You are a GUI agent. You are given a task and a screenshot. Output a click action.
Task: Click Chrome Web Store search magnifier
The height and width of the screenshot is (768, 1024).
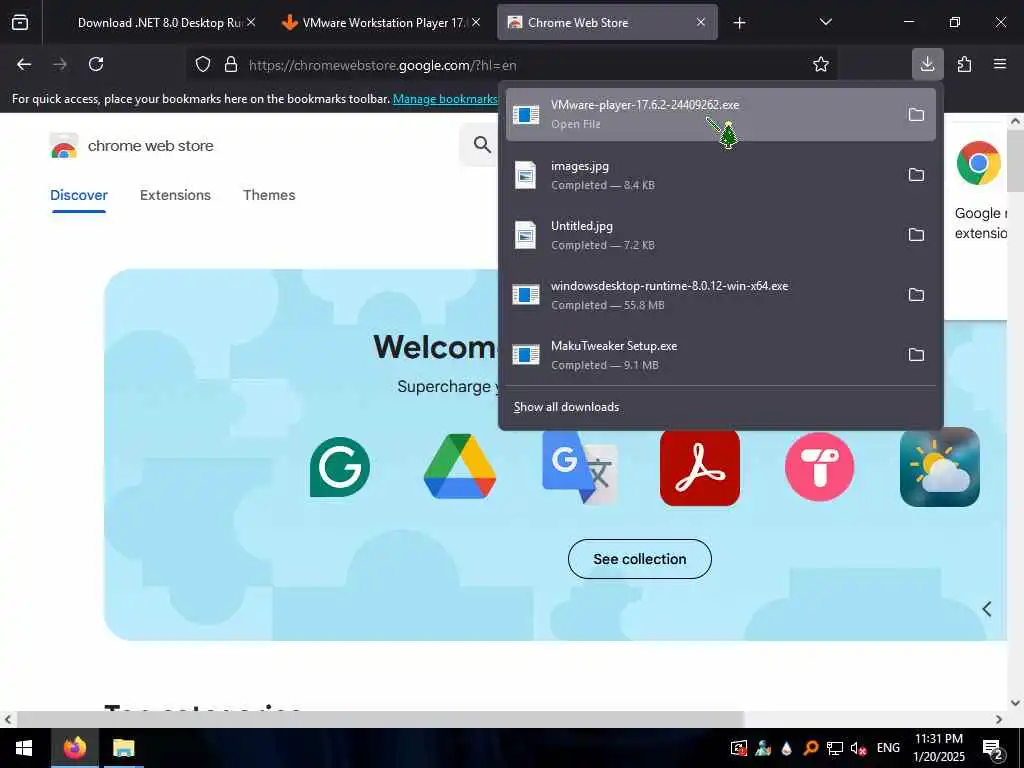pyautogui.click(x=482, y=144)
